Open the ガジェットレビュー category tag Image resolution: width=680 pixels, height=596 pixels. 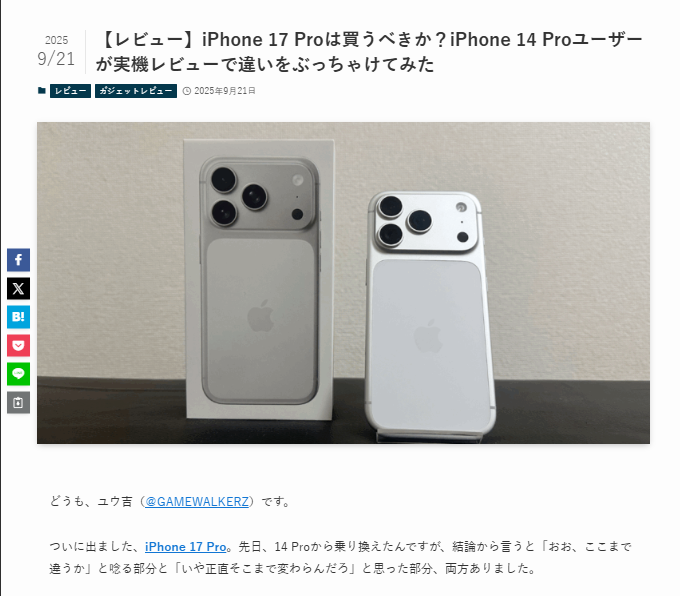pos(136,91)
